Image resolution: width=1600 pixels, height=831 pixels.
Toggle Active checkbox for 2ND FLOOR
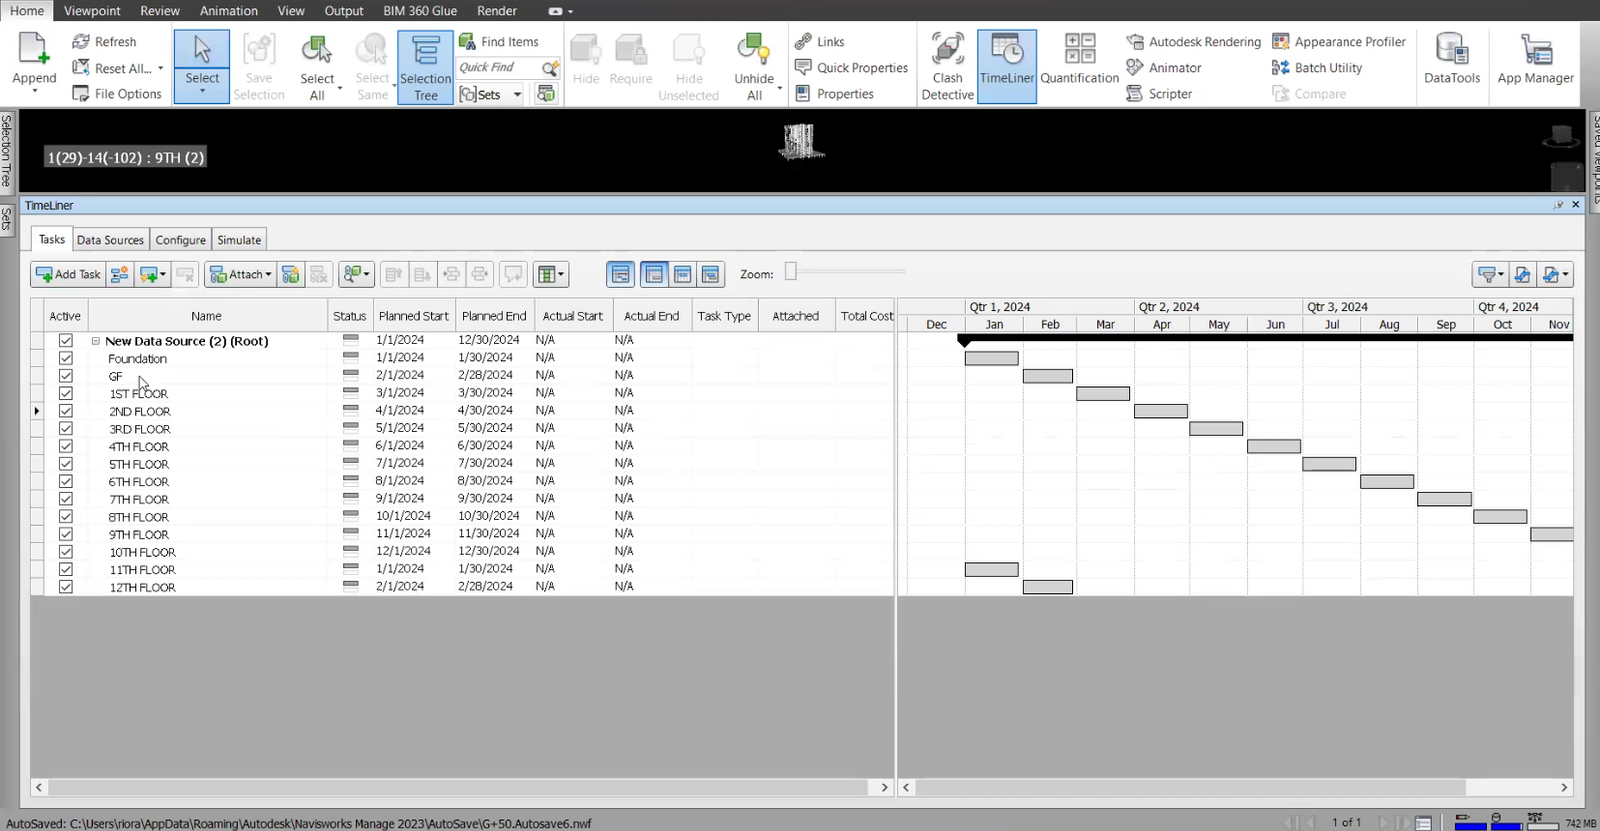point(66,411)
